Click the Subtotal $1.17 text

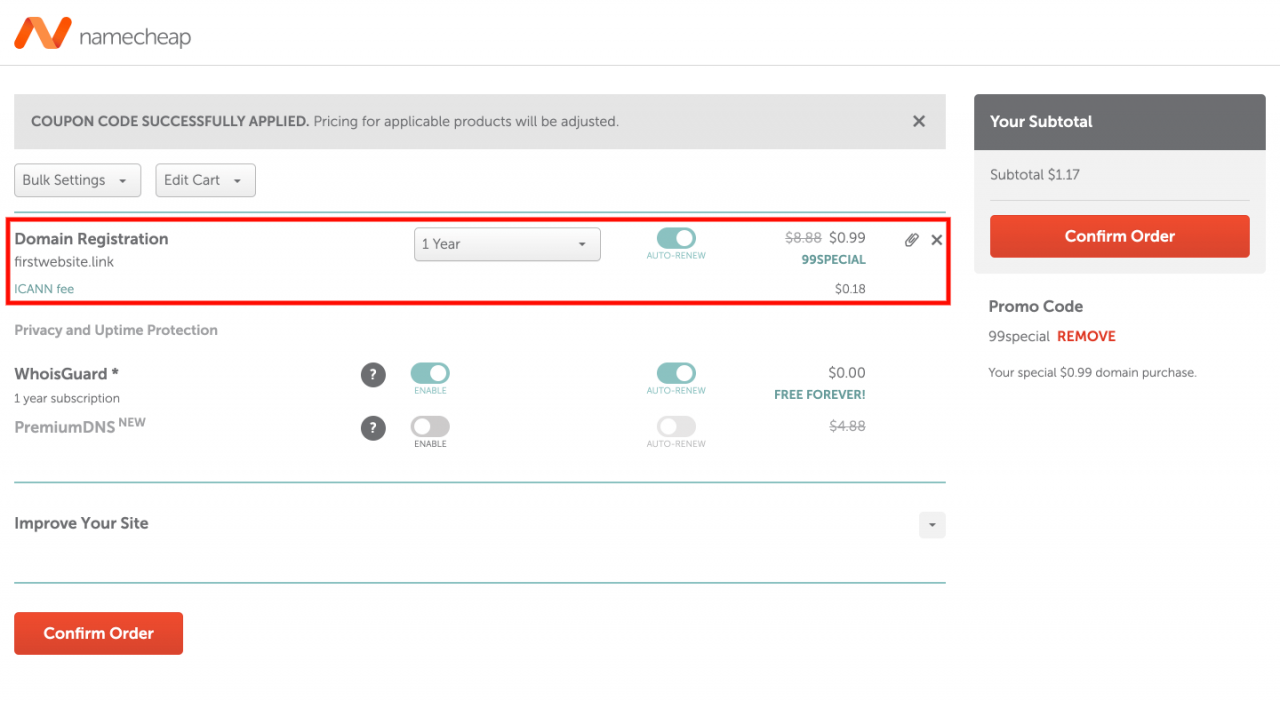click(x=1035, y=174)
